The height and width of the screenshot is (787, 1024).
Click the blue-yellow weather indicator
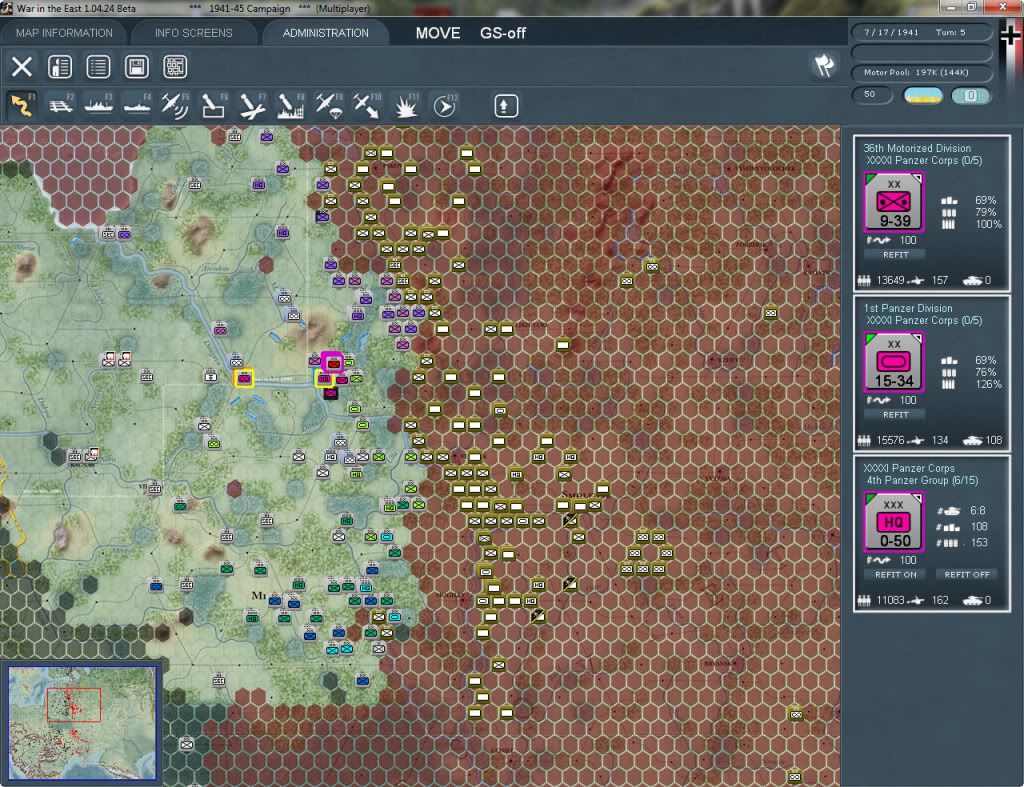tap(922, 95)
